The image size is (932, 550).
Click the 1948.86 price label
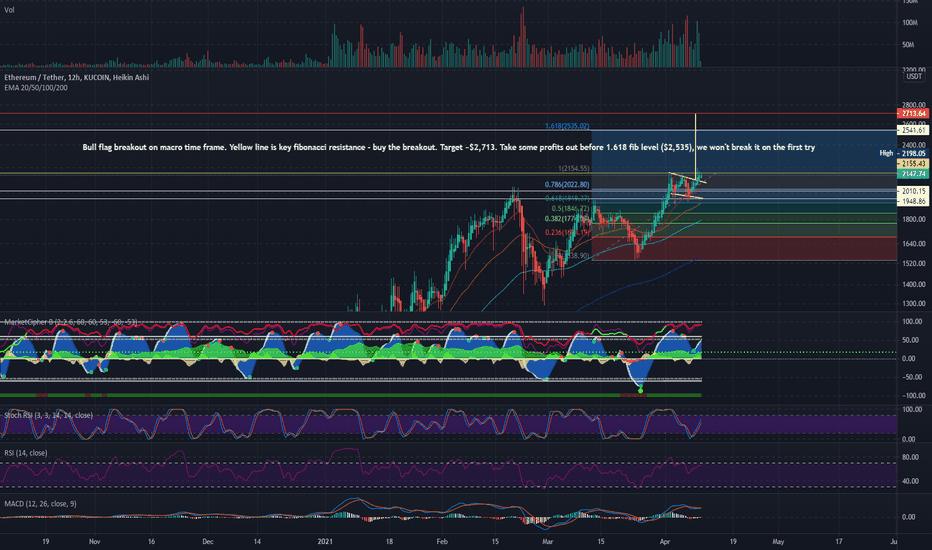click(x=913, y=202)
